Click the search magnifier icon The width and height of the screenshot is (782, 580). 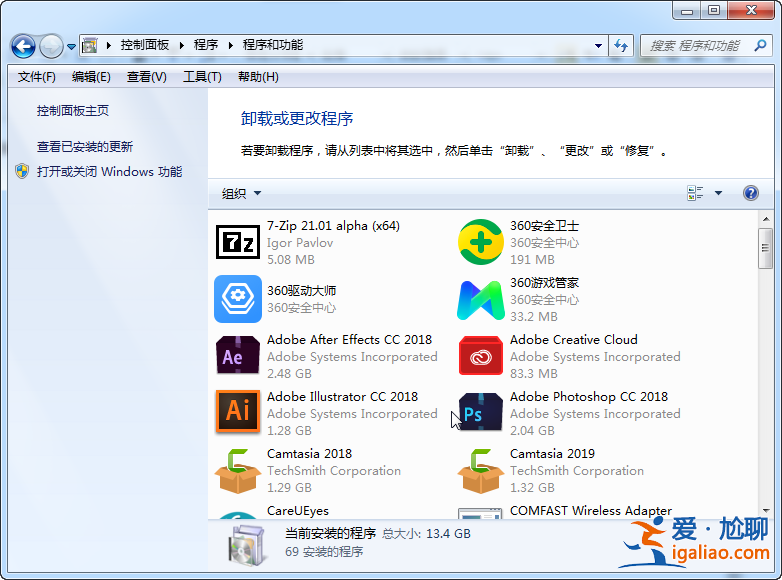761,45
